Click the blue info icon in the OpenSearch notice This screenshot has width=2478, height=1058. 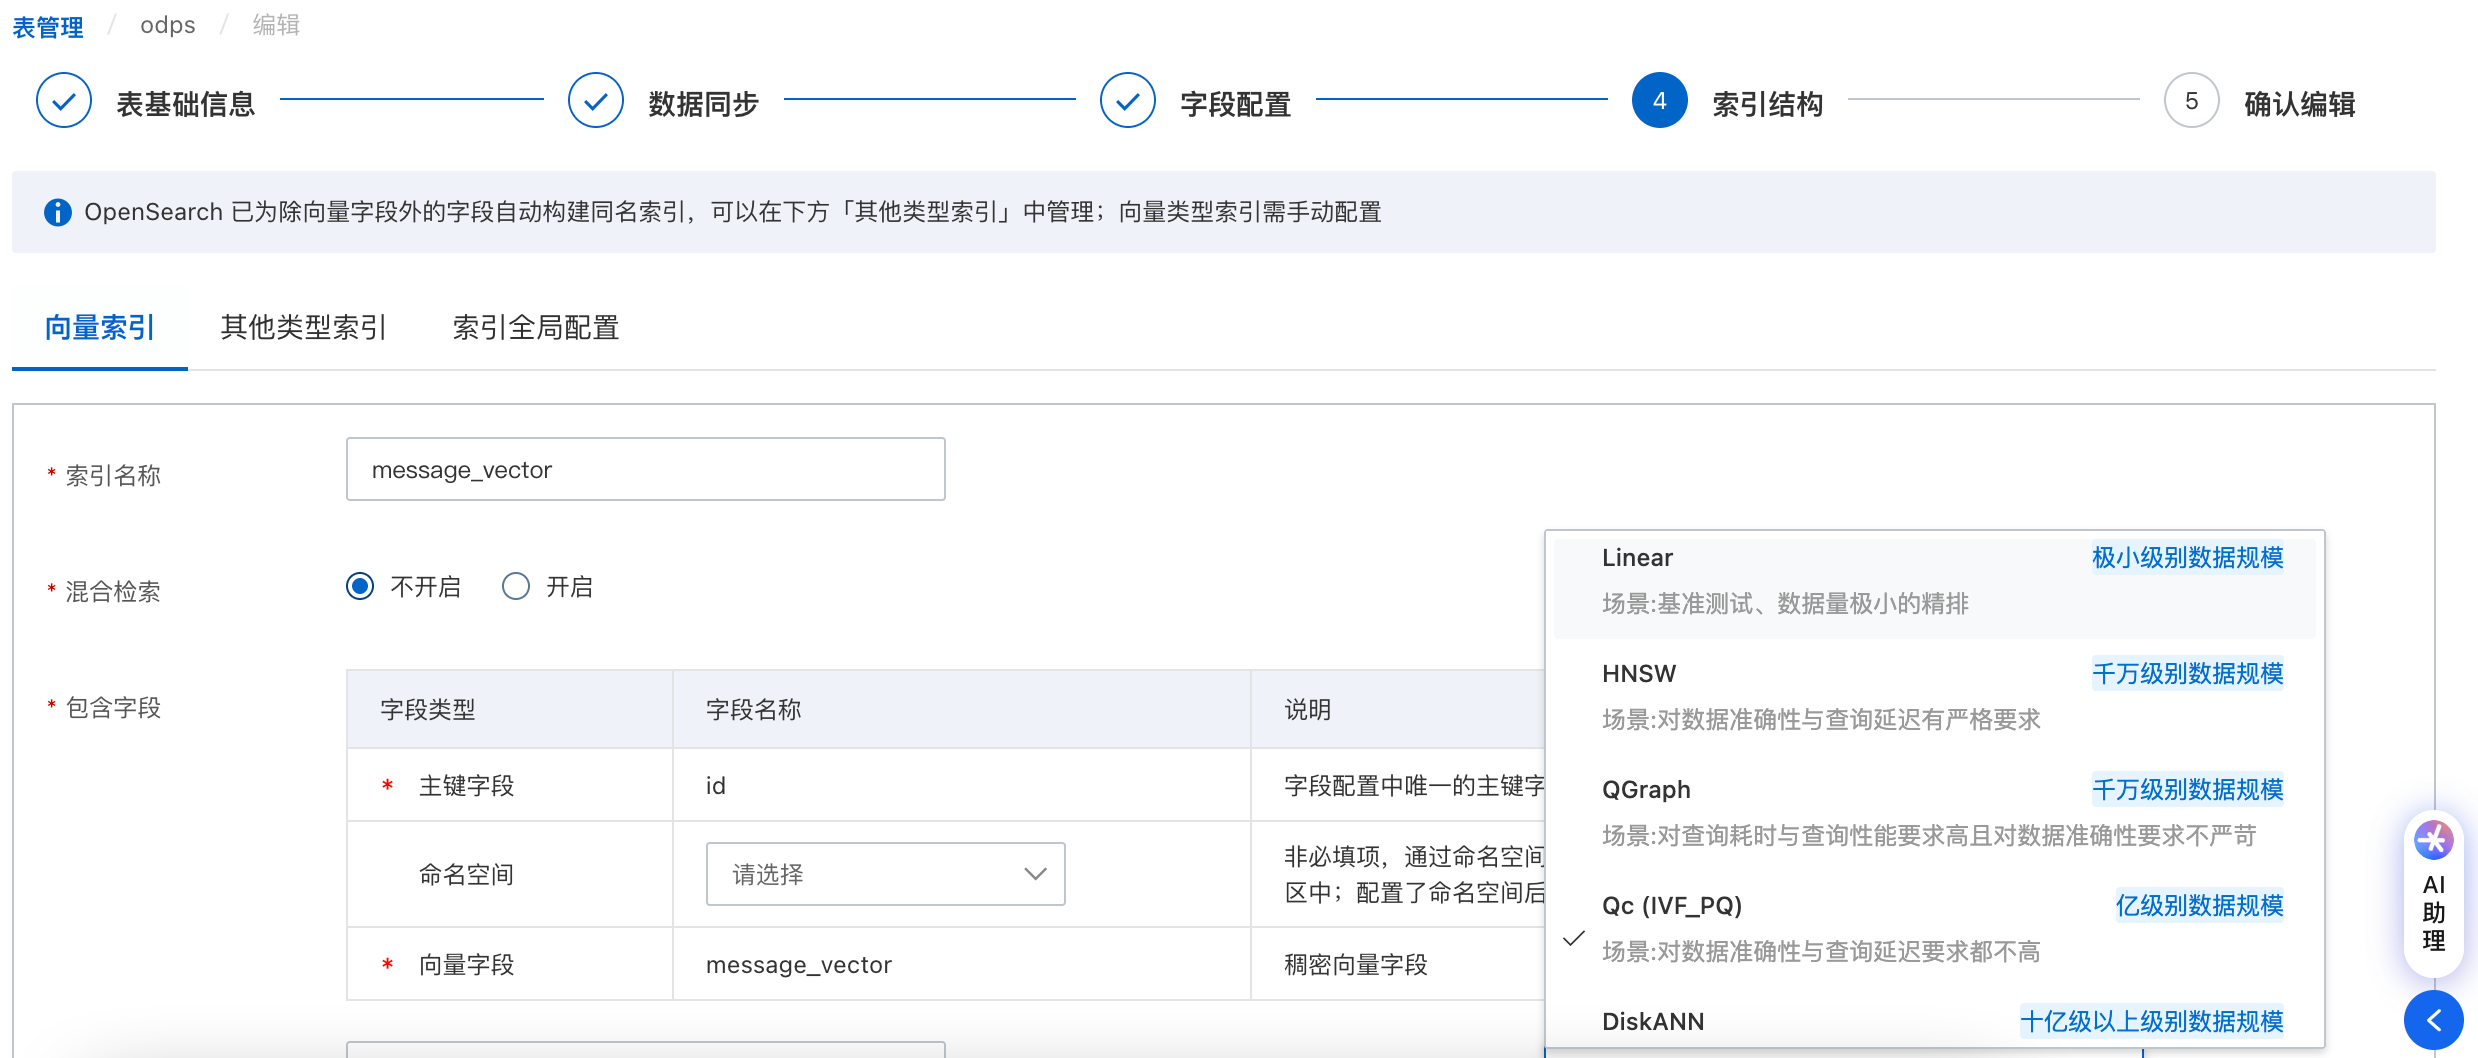pyautogui.click(x=58, y=212)
